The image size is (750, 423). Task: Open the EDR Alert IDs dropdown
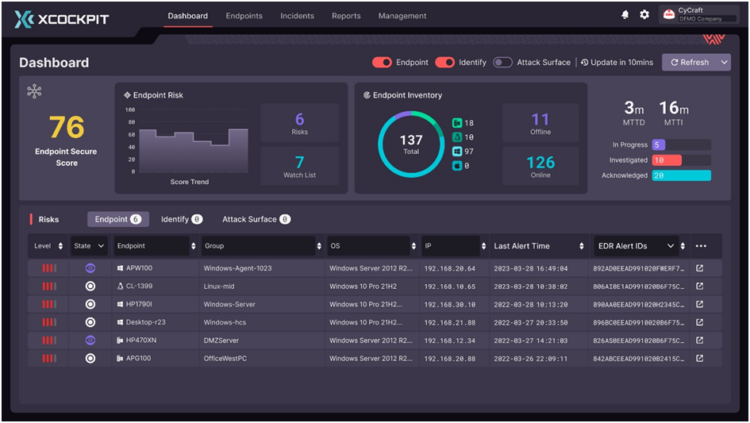pos(670,246)
